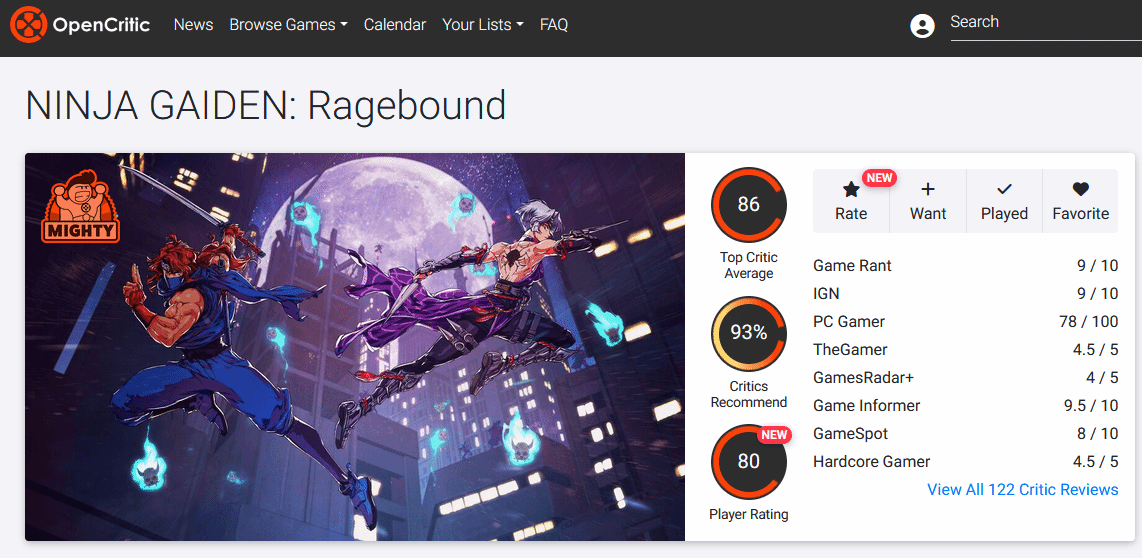Viewport: 1142px width, 558px height.
Task: Open the Calendar menu item
Action: [x=395, y=25]
